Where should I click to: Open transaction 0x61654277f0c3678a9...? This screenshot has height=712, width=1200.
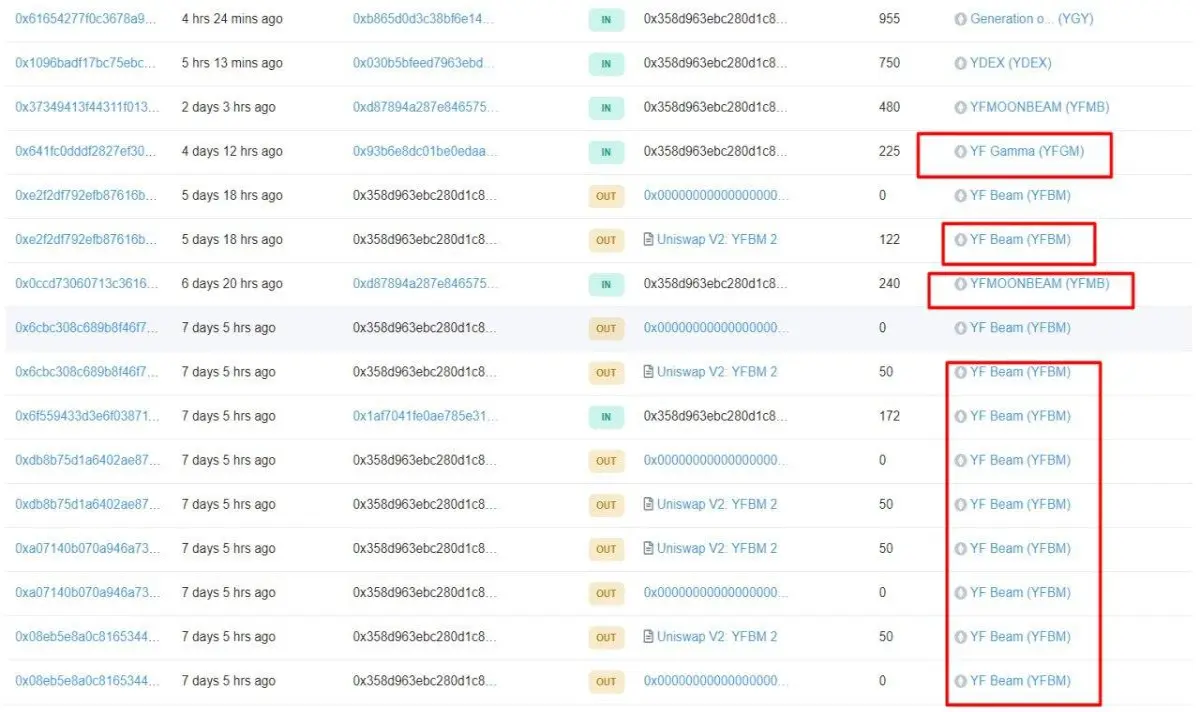[x=86, y=19]
